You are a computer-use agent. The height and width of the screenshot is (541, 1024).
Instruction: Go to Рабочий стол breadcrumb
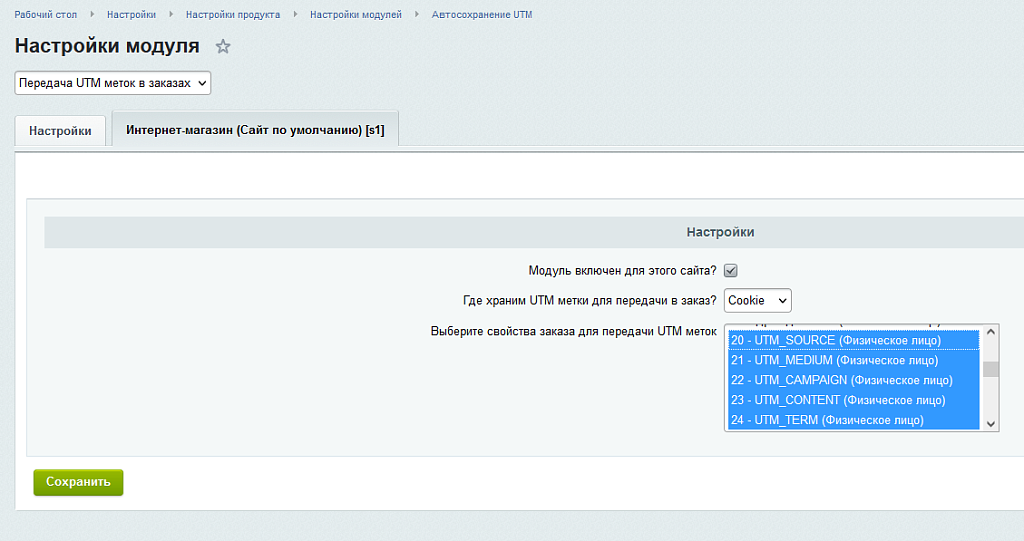(46, 15)
